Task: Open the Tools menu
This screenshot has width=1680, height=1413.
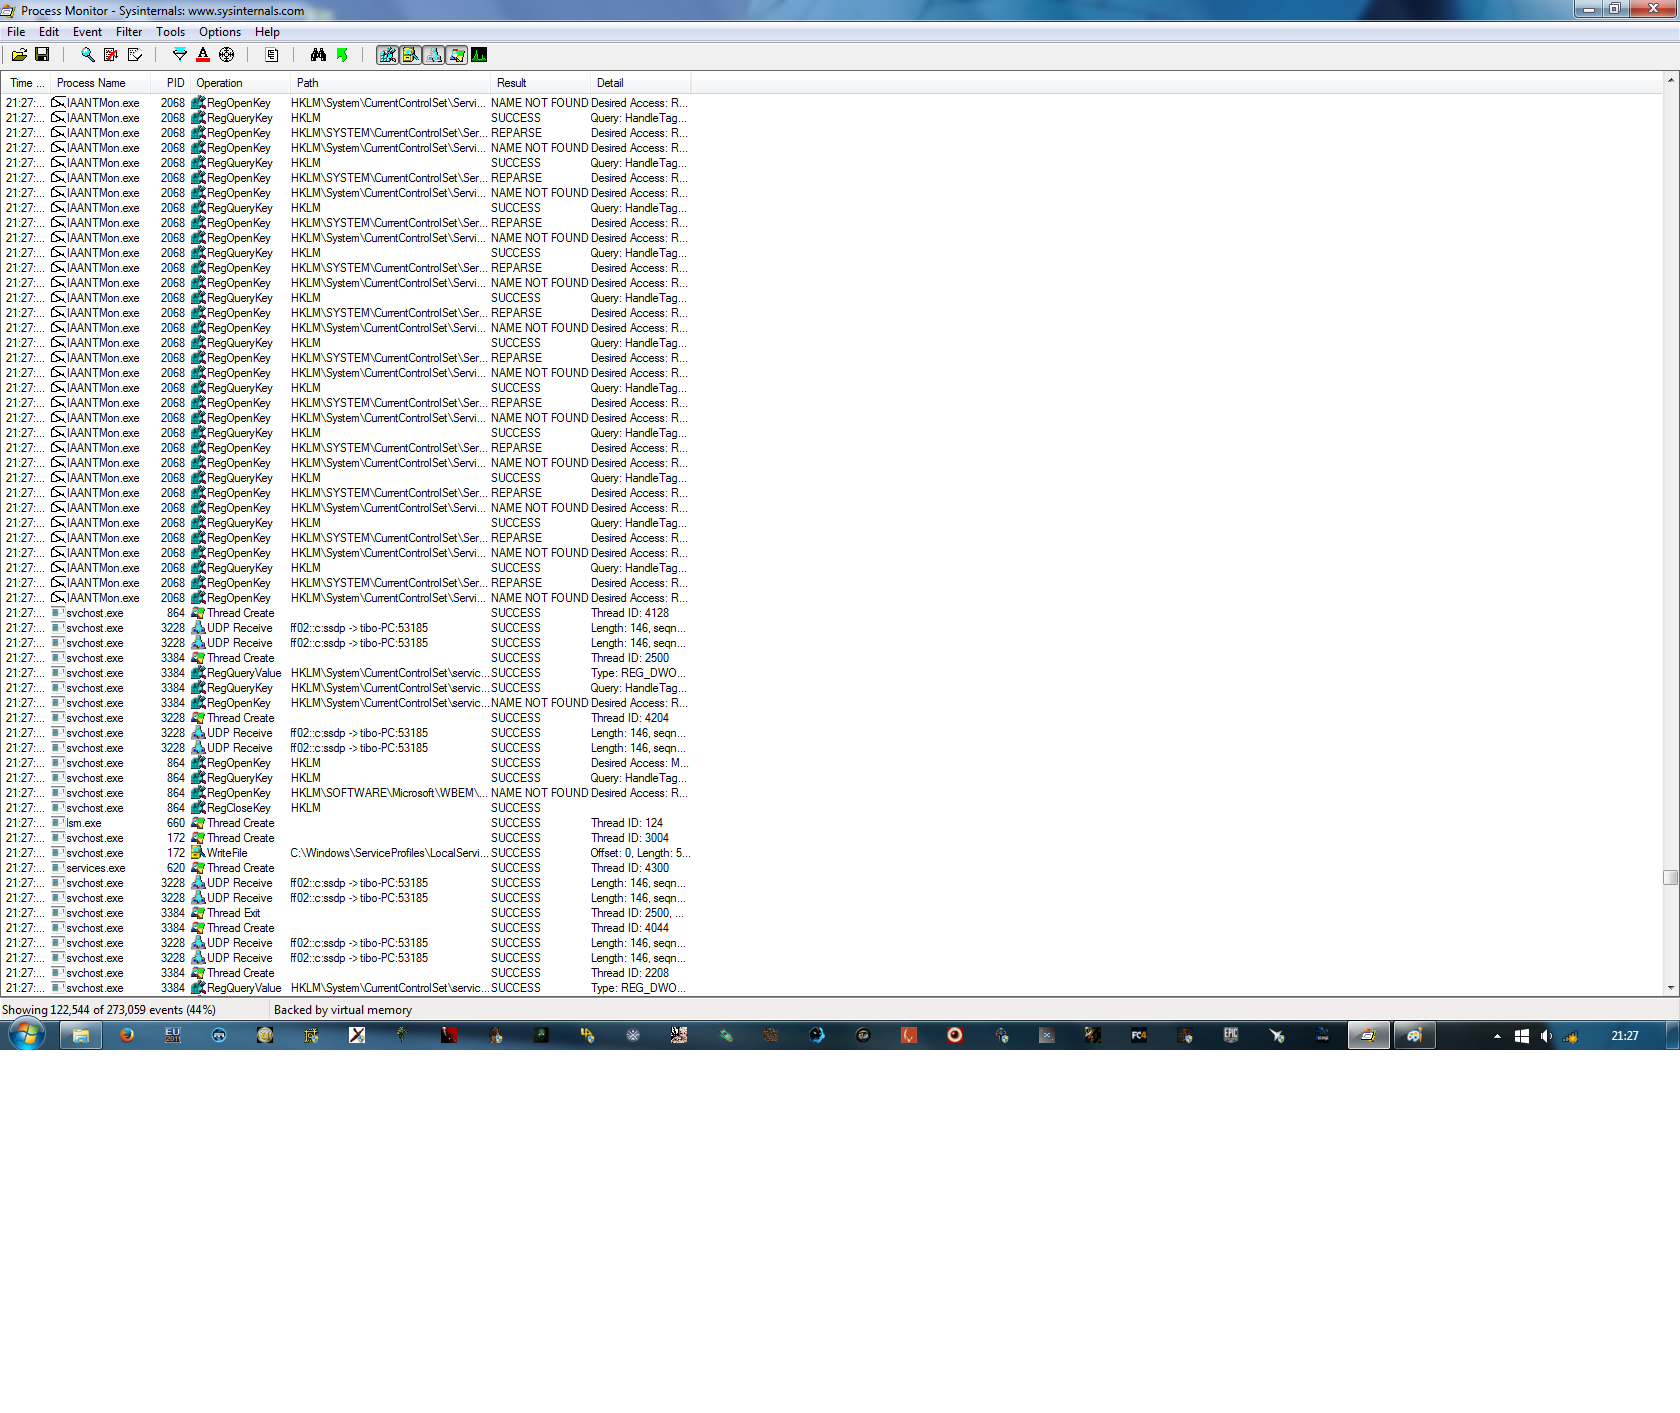Action: tap(170, 32)
